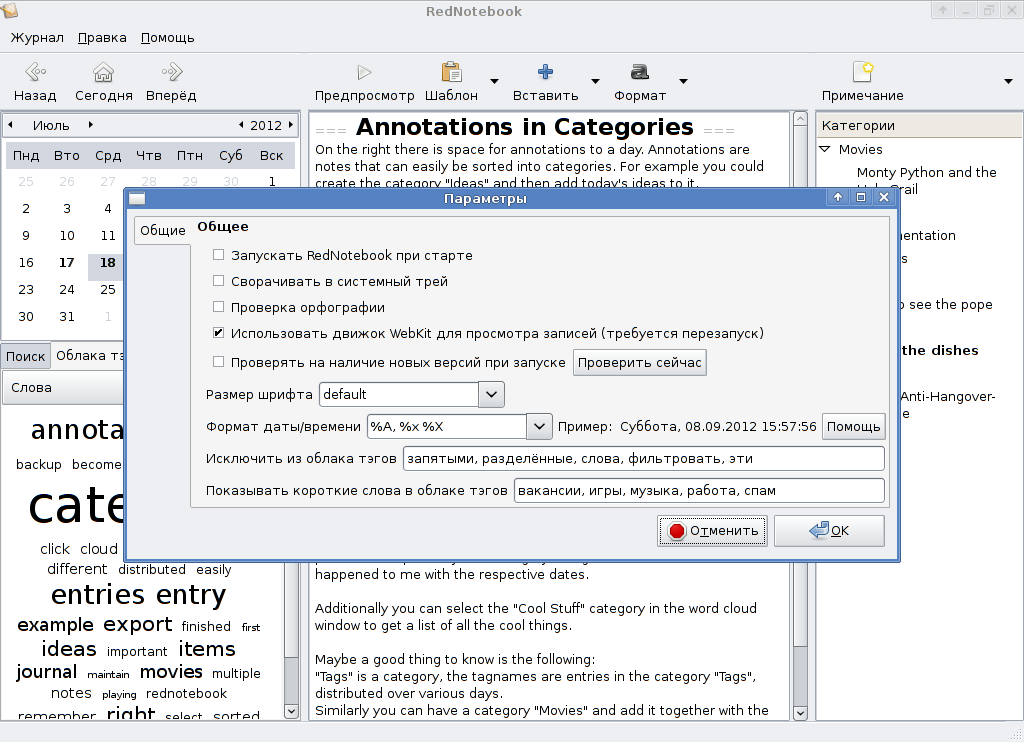
Task: Go to today via the Сегодня home icon
Action: pos(103,72)
